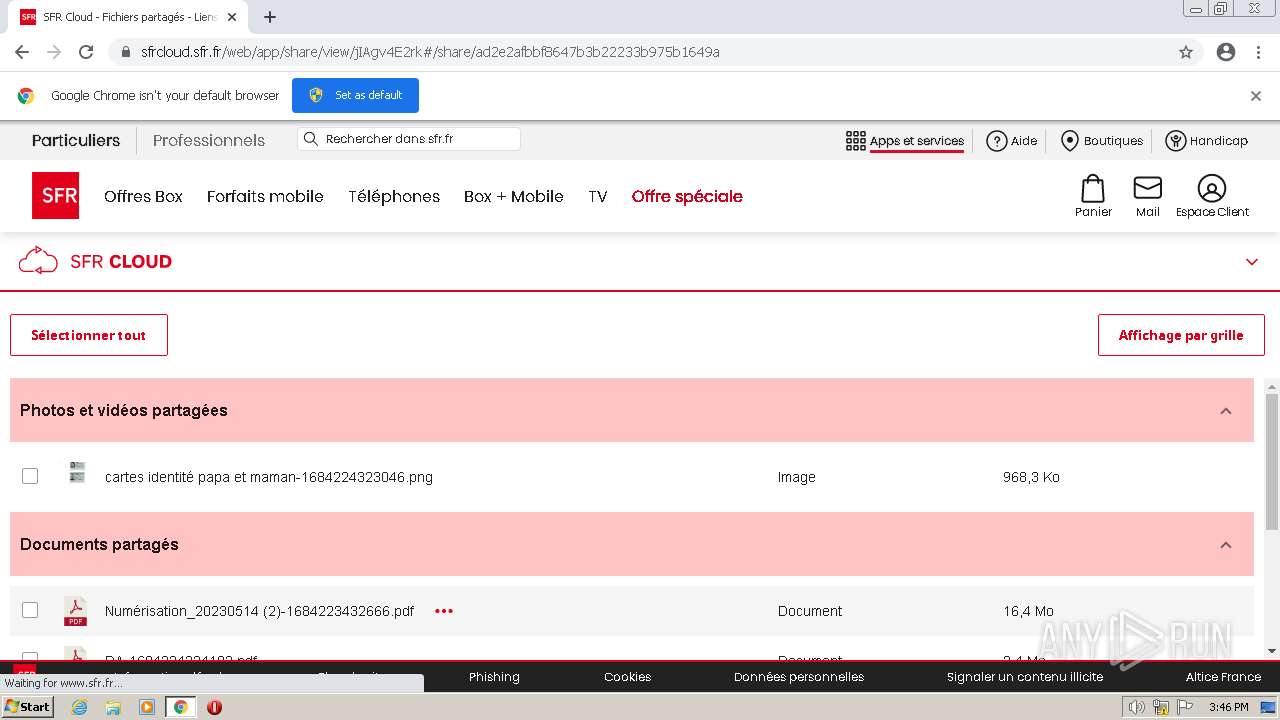This screenshot has height=720, width=1280.
Task: Open more options dots for Numérisation PDF
Action: pos(444,611)
